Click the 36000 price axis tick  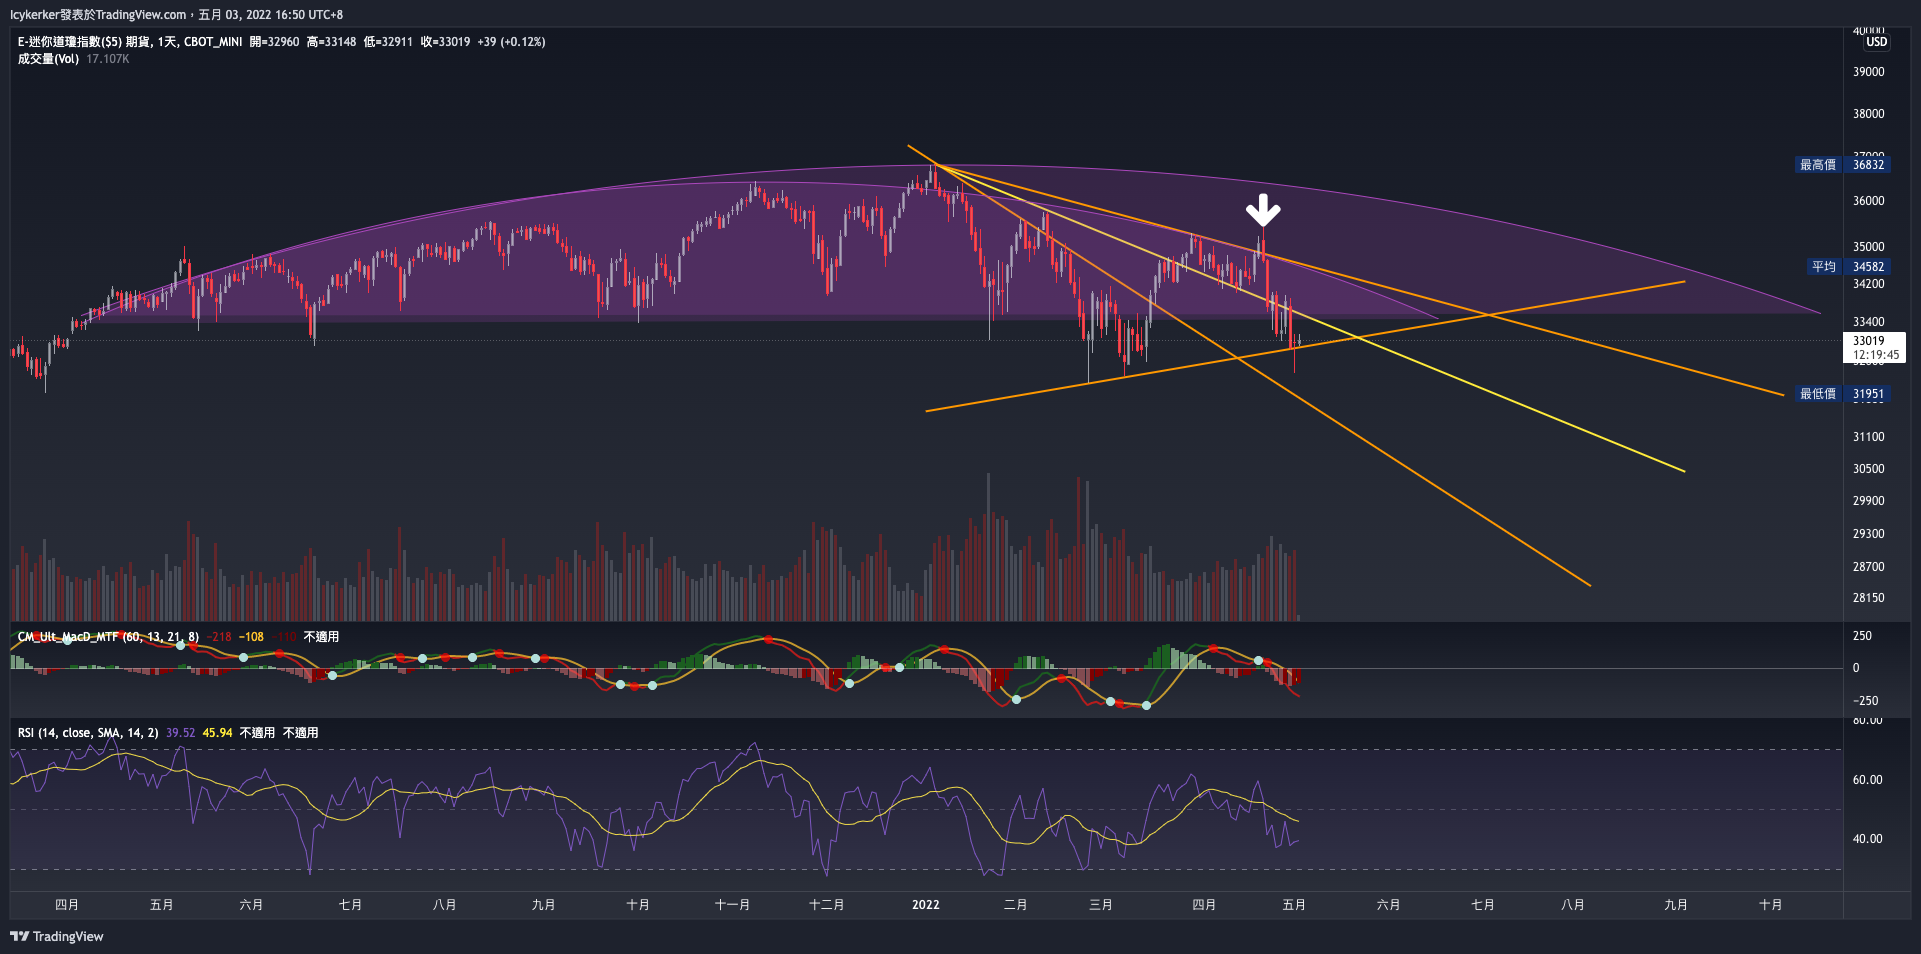point(1868,201)
